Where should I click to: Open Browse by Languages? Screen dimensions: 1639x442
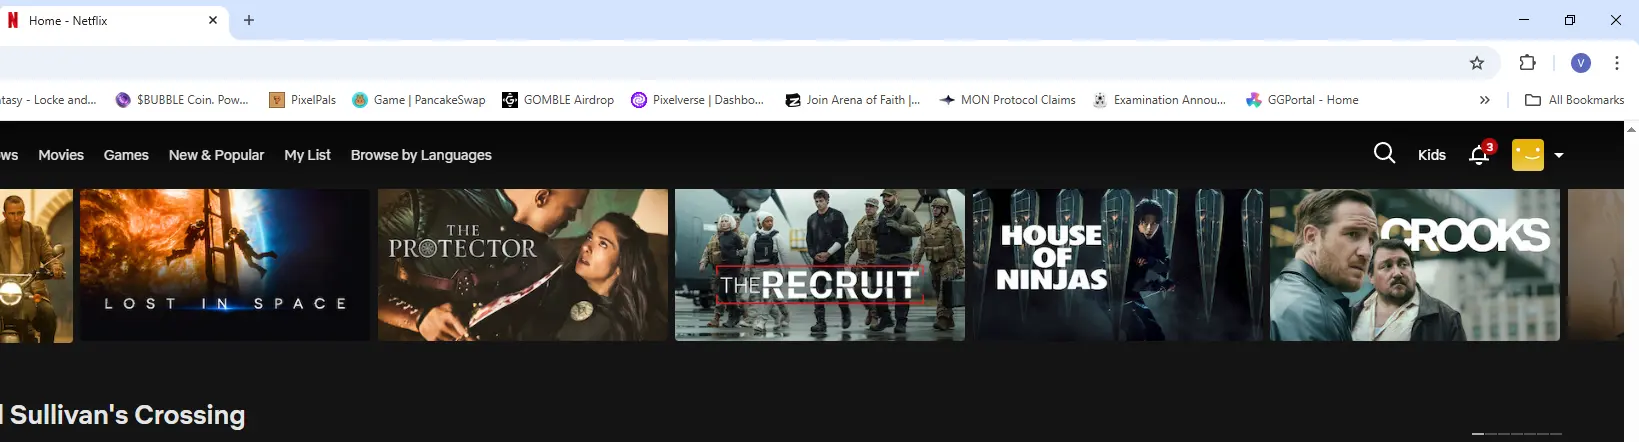coord(421,155)
